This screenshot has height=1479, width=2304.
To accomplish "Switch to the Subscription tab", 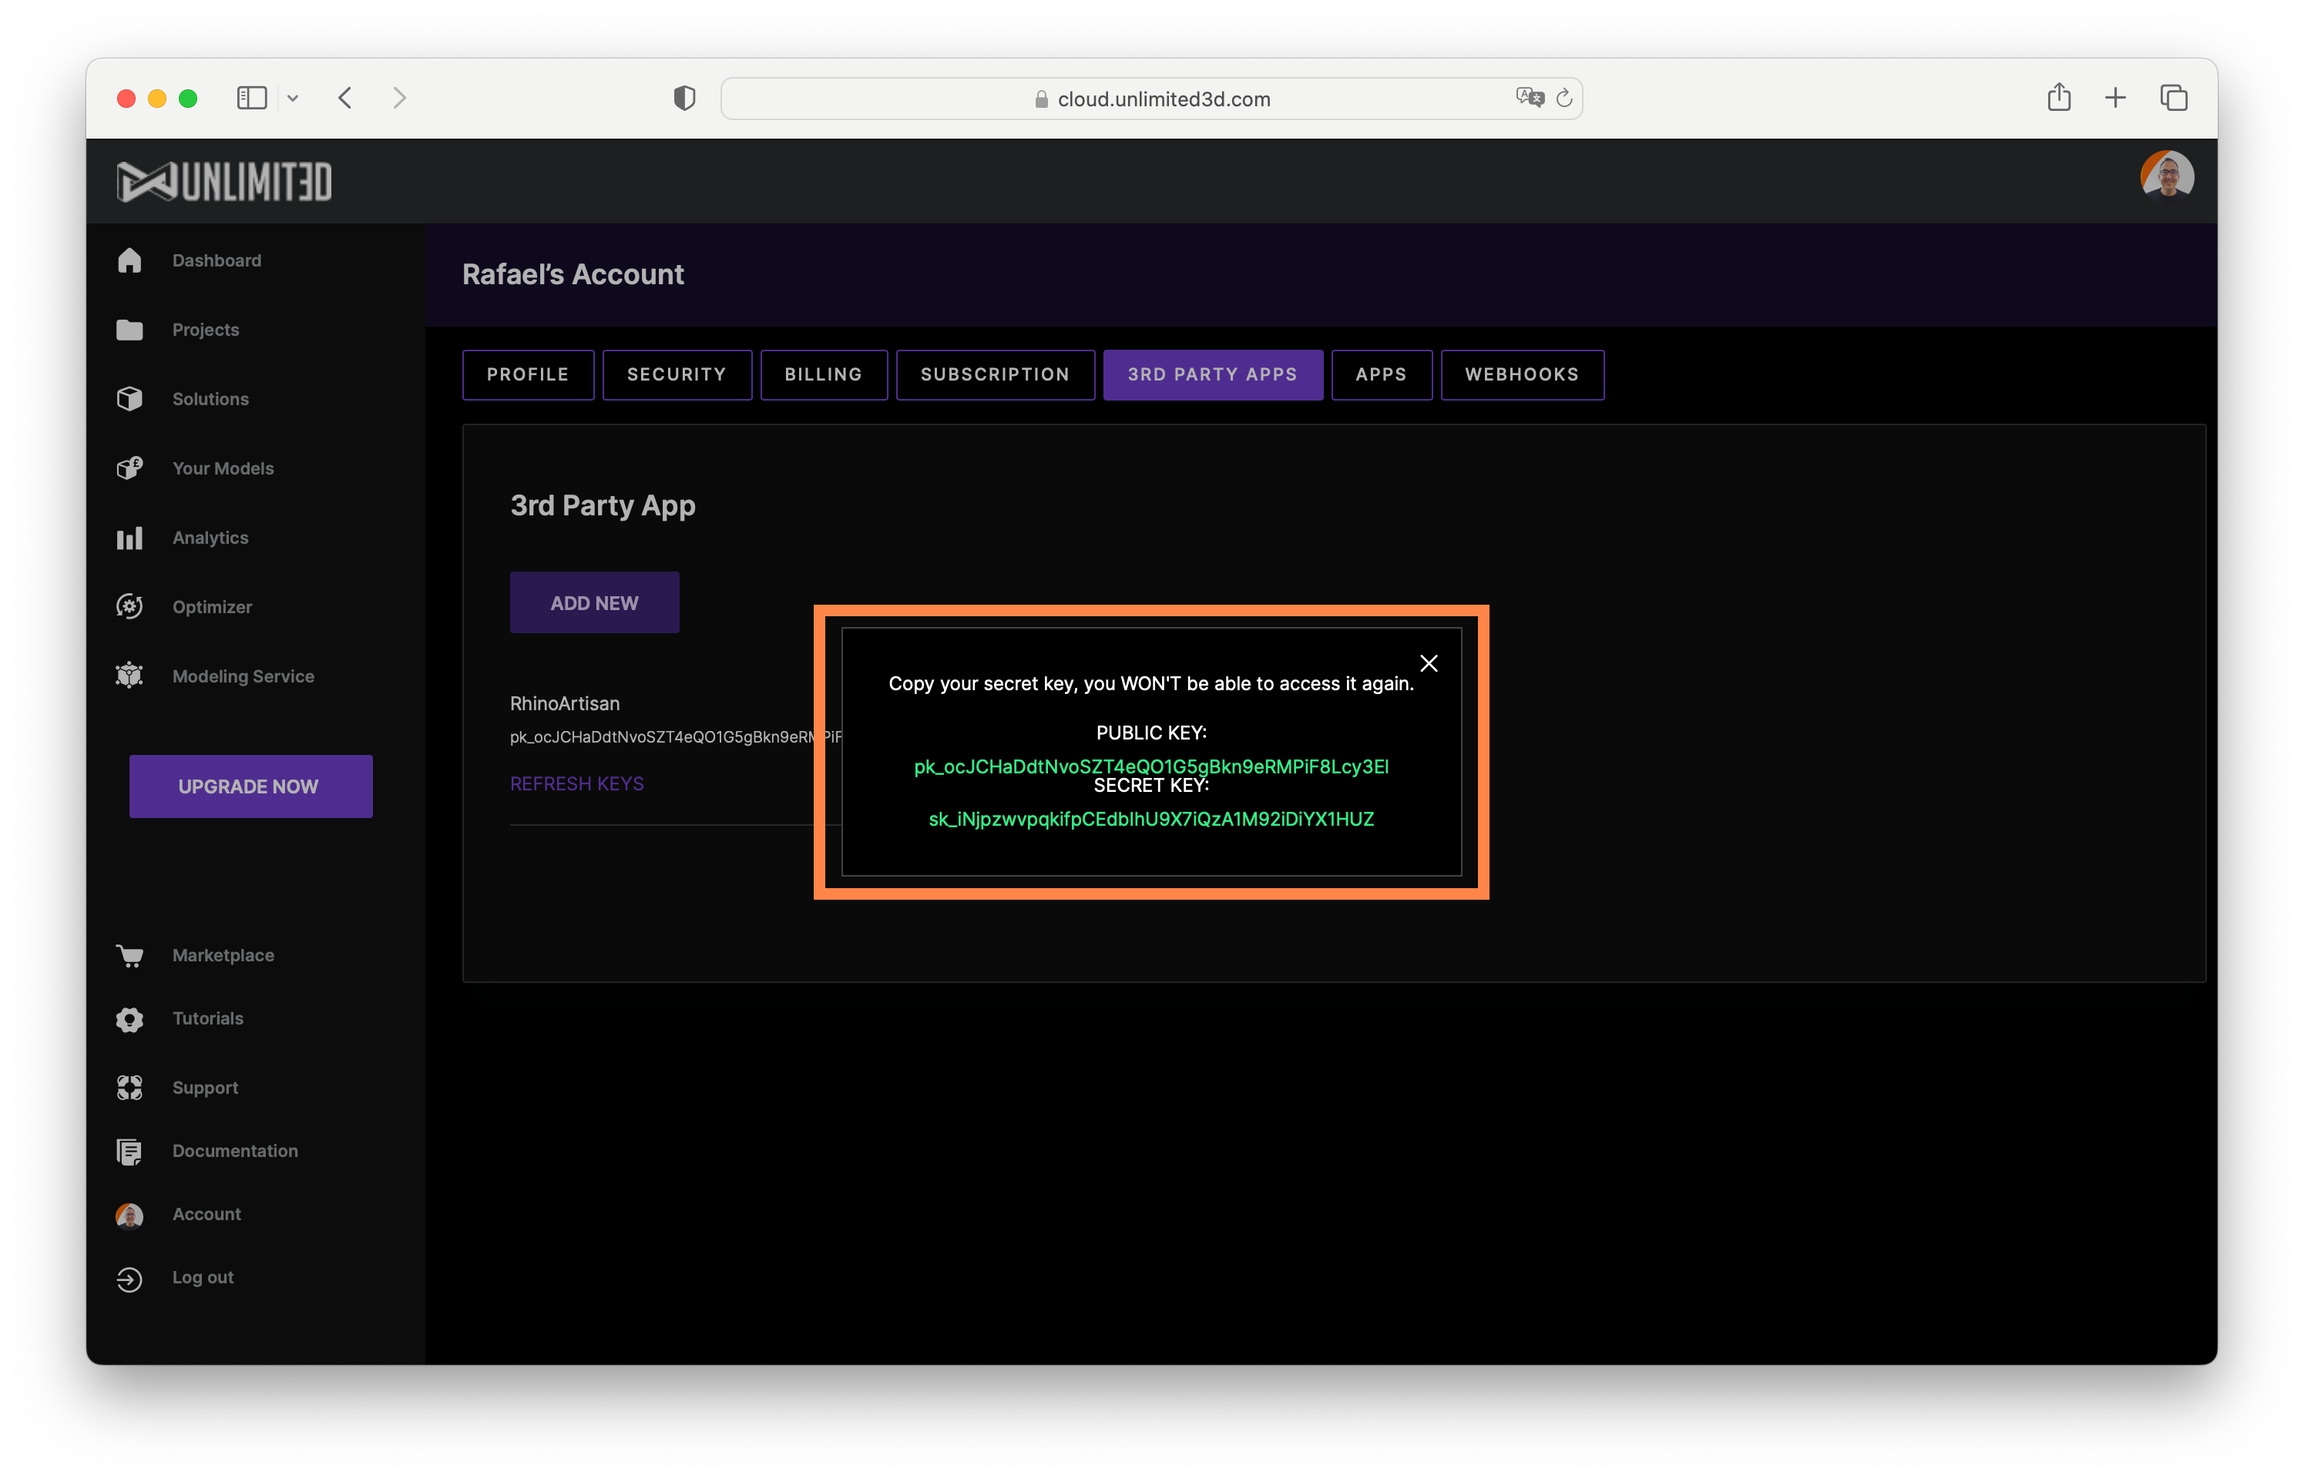I will [995, 374].
